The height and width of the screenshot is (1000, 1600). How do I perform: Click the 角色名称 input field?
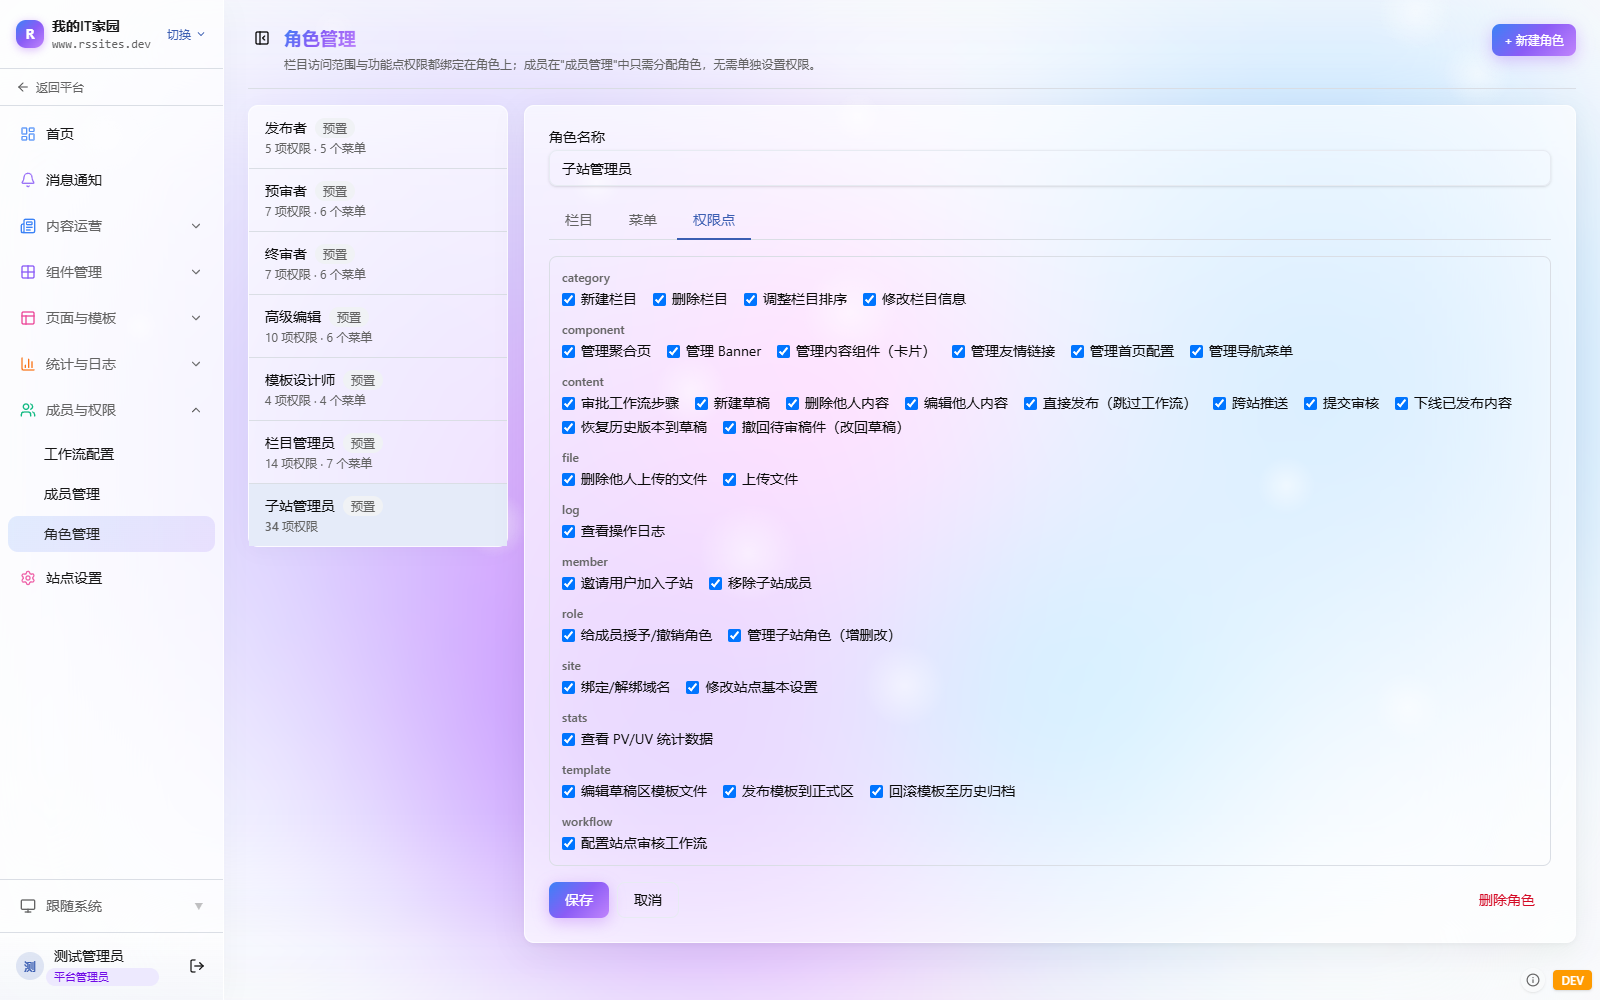(1050, 169)
